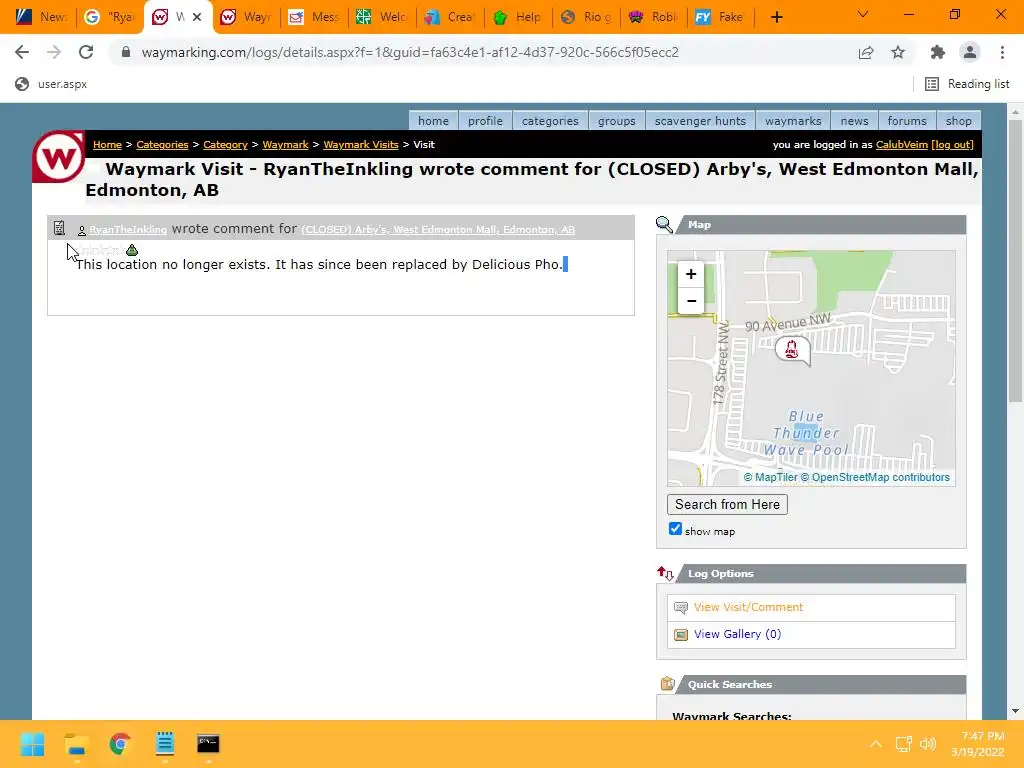Viewport: 1024px width, 768px height.
Task: Close the active Waymarking tab
Action: coord(197,17)
